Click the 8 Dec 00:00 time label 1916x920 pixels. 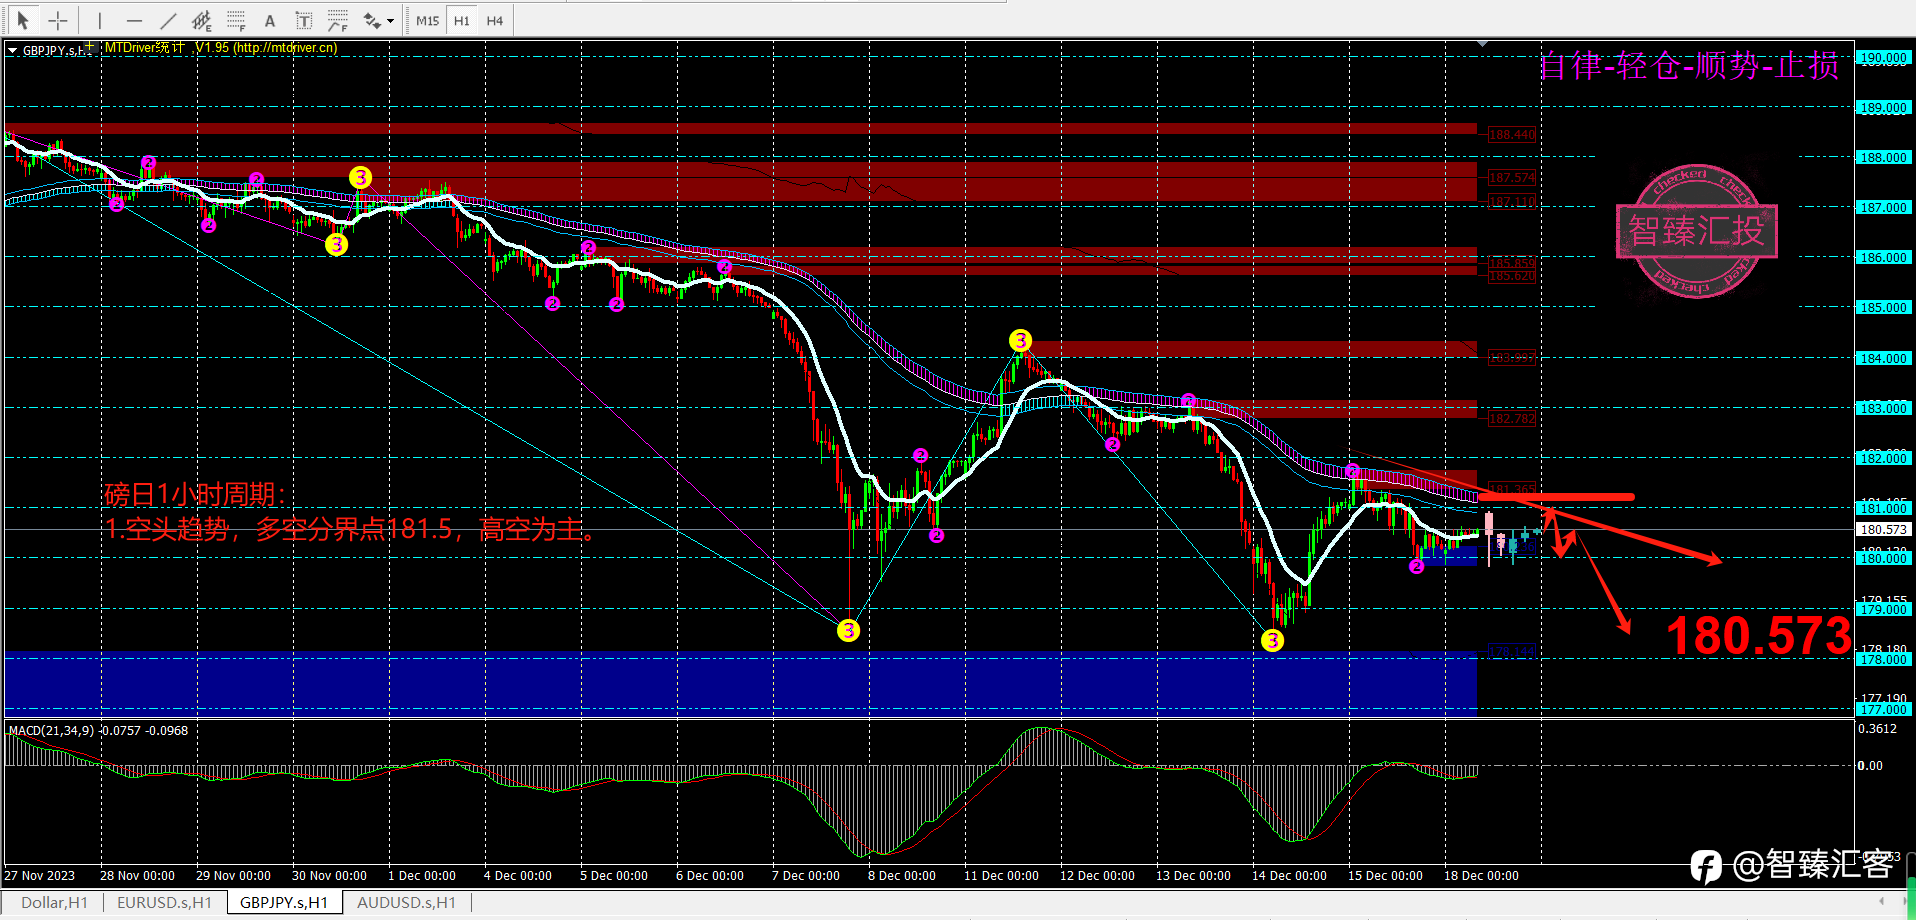coord(901,875)
